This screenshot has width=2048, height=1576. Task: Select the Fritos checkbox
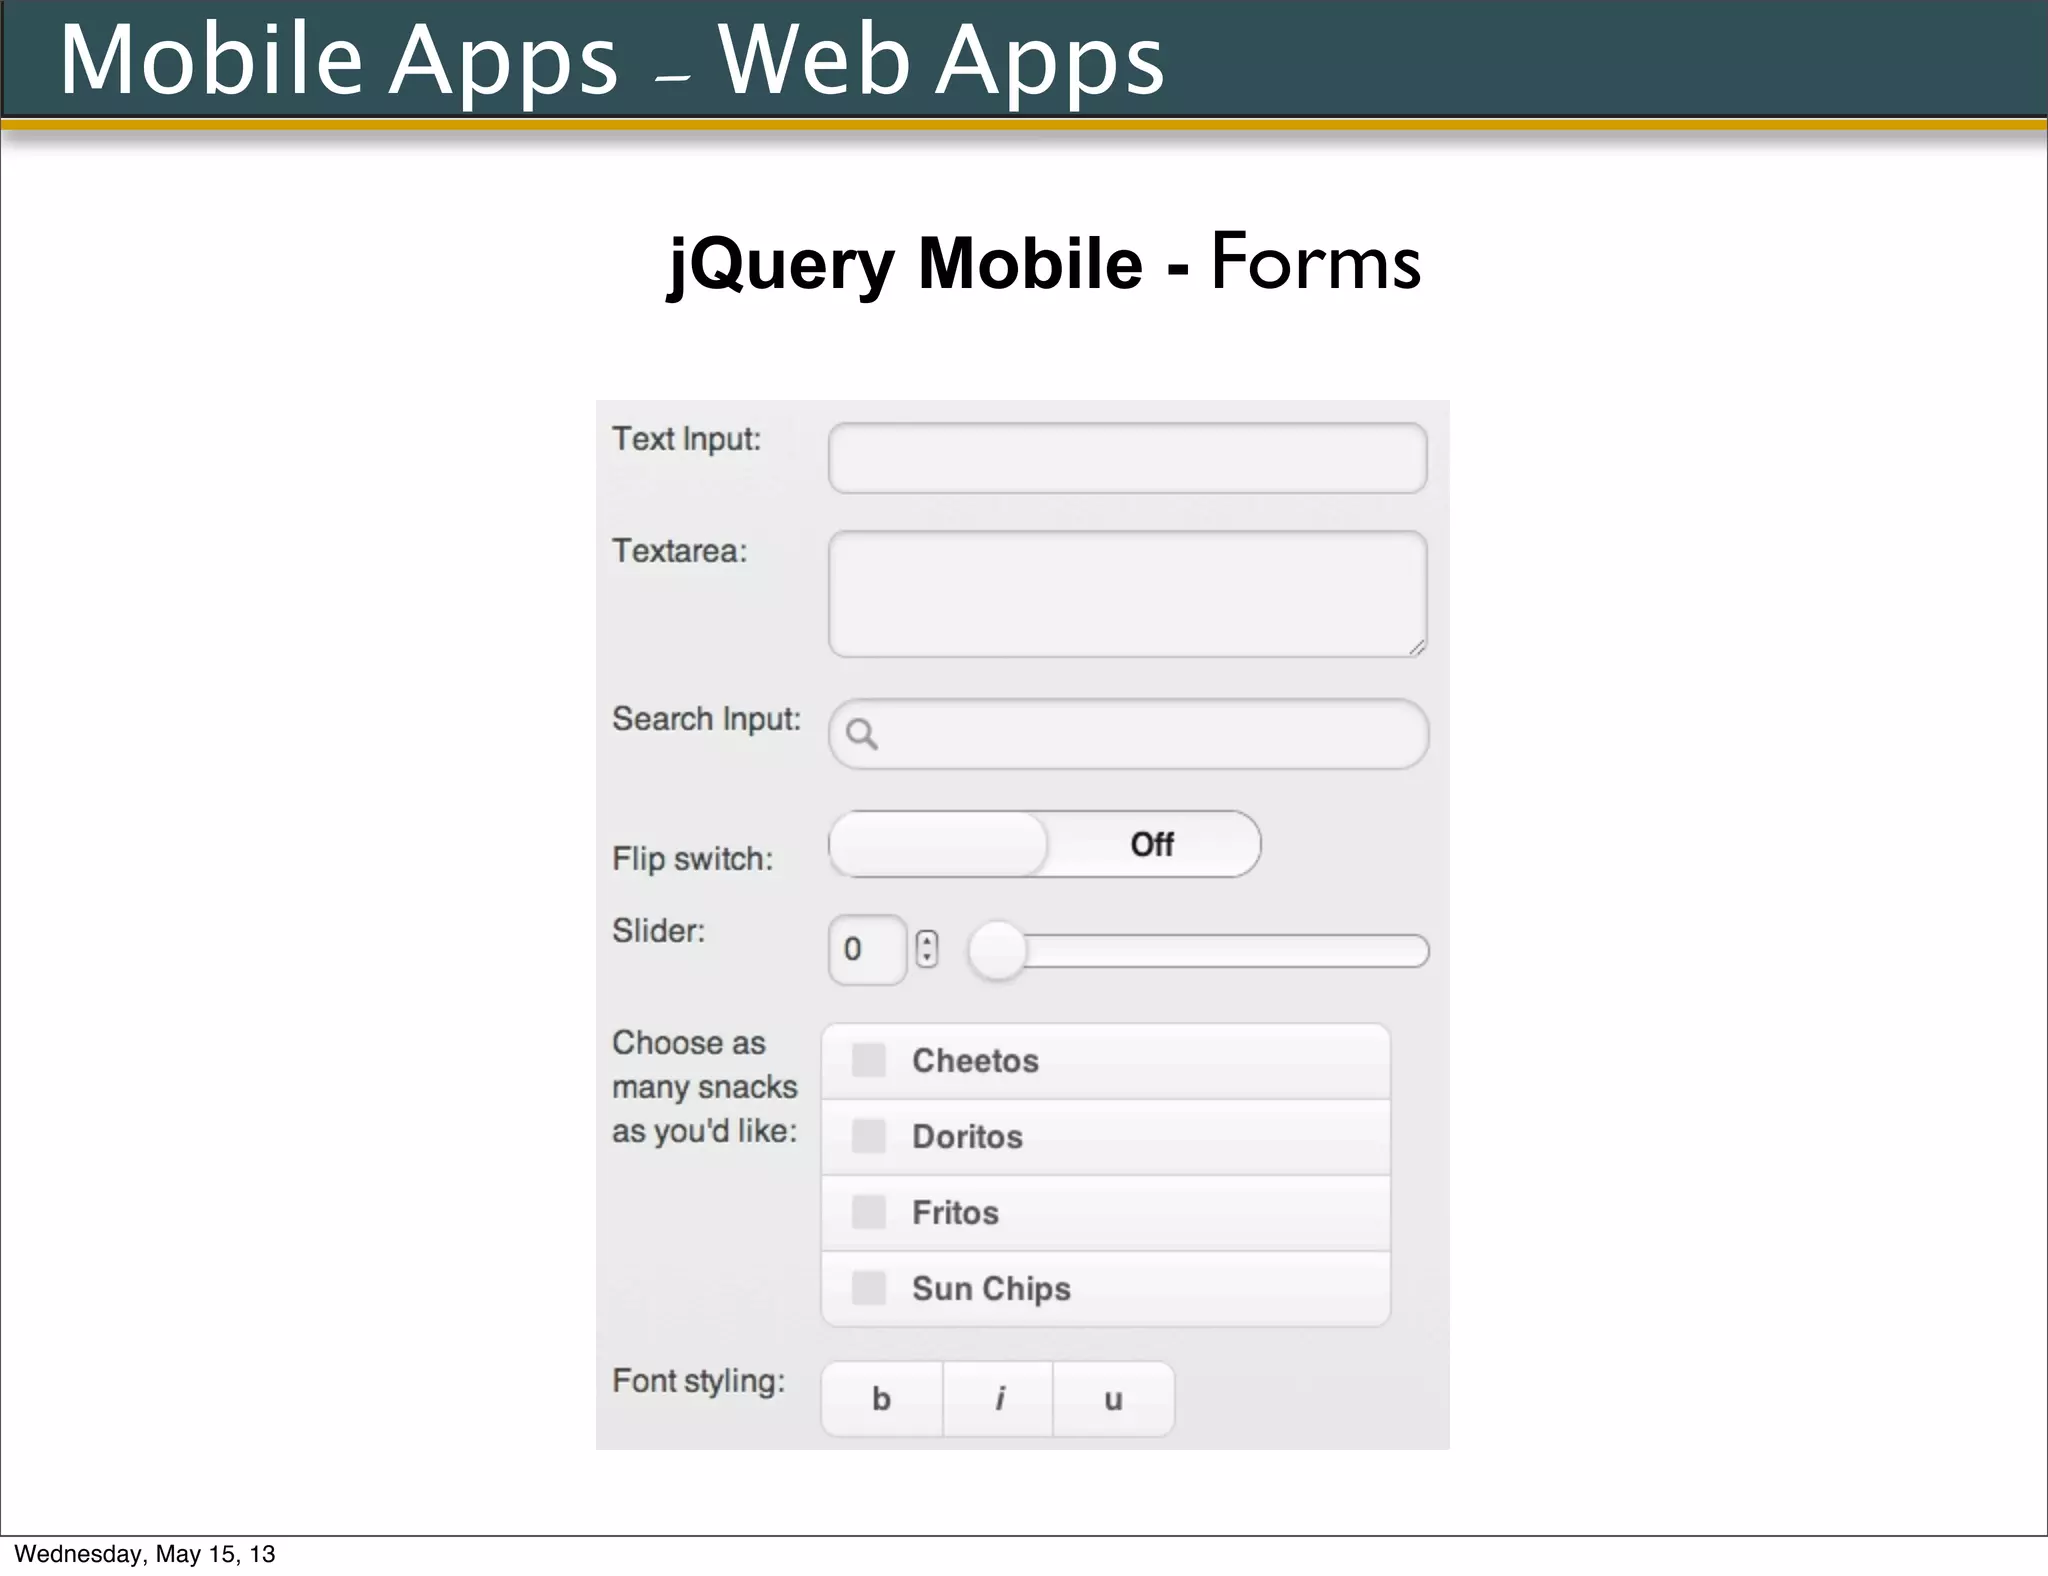click(868, 1212)
